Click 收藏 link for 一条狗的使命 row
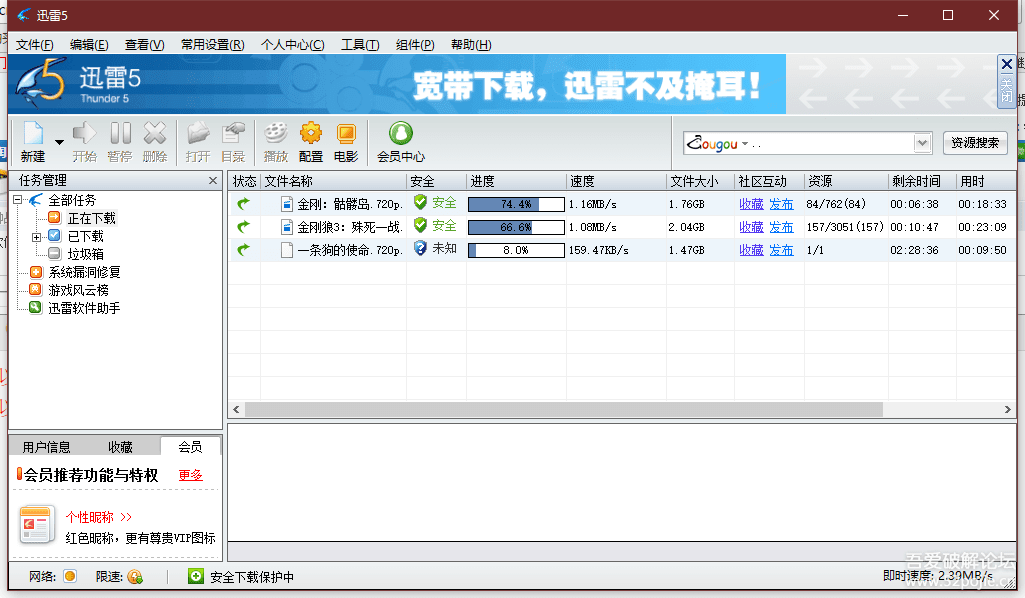 click(751, 250)
